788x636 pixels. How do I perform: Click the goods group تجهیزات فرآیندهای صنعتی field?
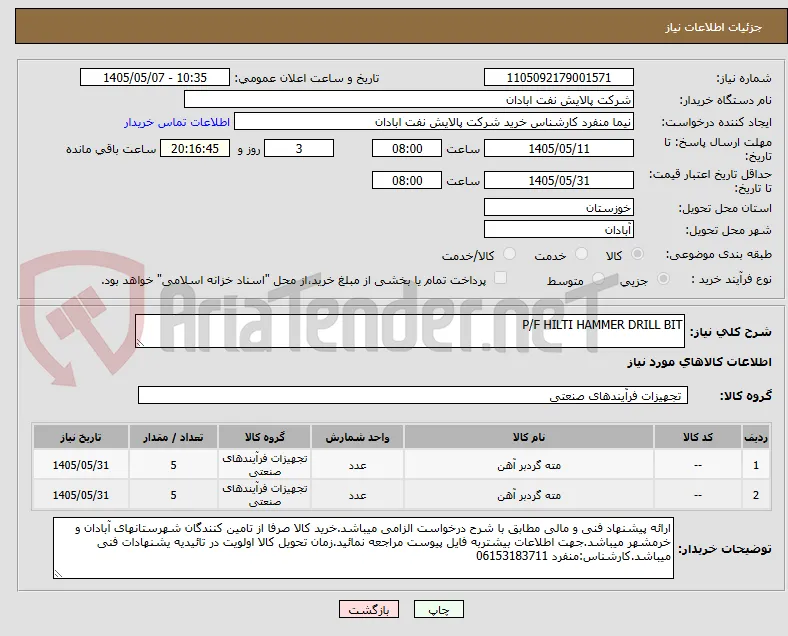point(413,395)
